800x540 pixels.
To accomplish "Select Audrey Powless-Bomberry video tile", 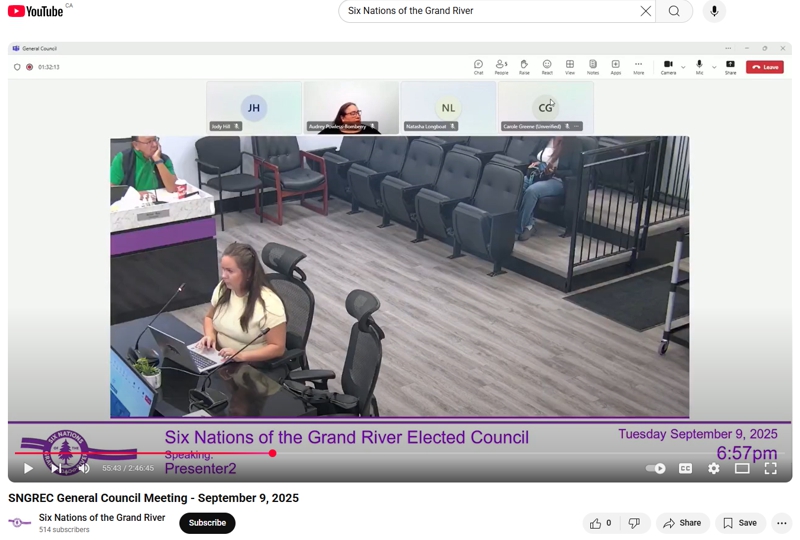I will [351, 108].
